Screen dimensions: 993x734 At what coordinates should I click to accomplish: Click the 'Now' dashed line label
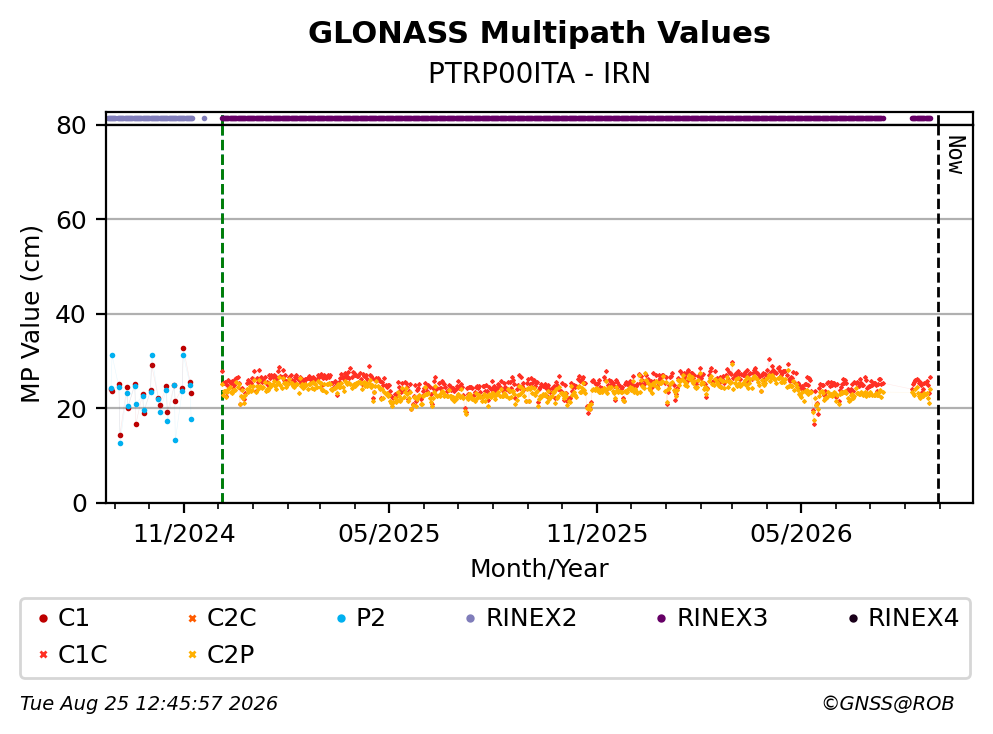tap(956, 155)
